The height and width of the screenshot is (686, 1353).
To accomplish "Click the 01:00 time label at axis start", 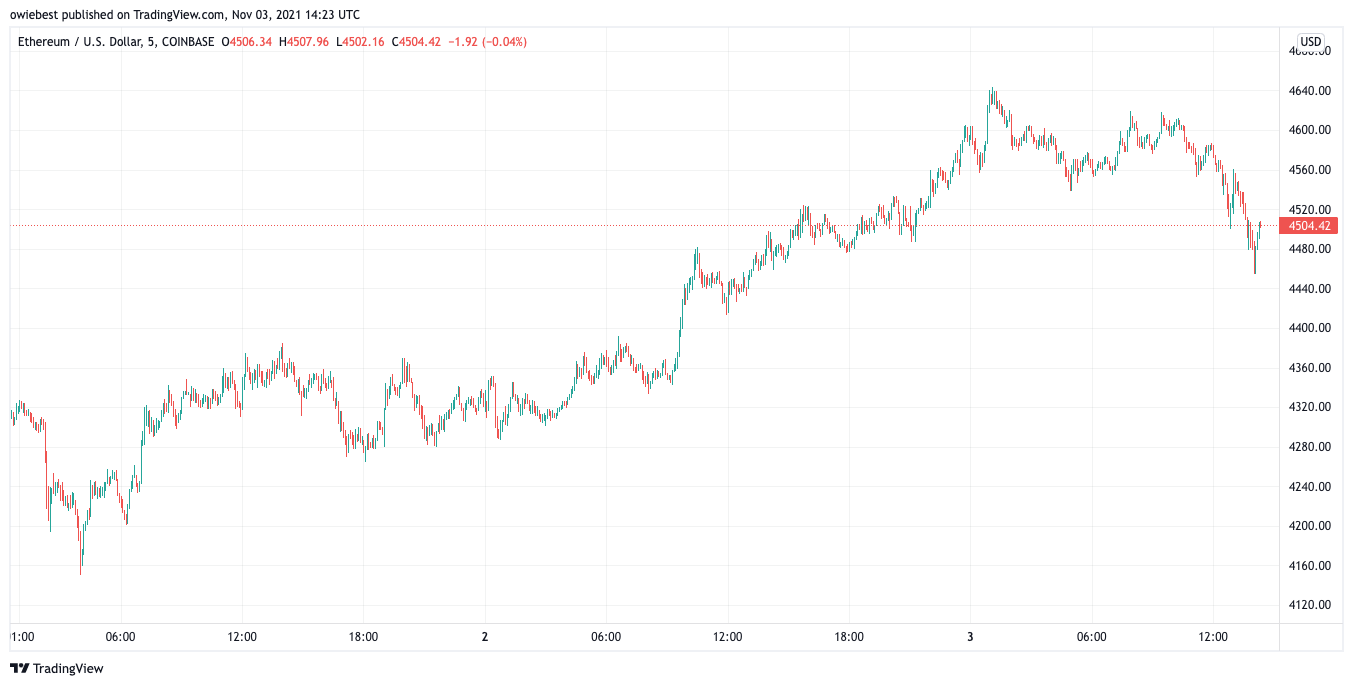I will click(24, 637).
